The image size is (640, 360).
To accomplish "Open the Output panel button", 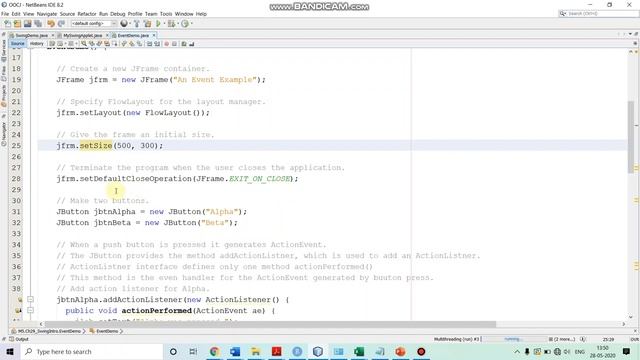I will 19,339.
